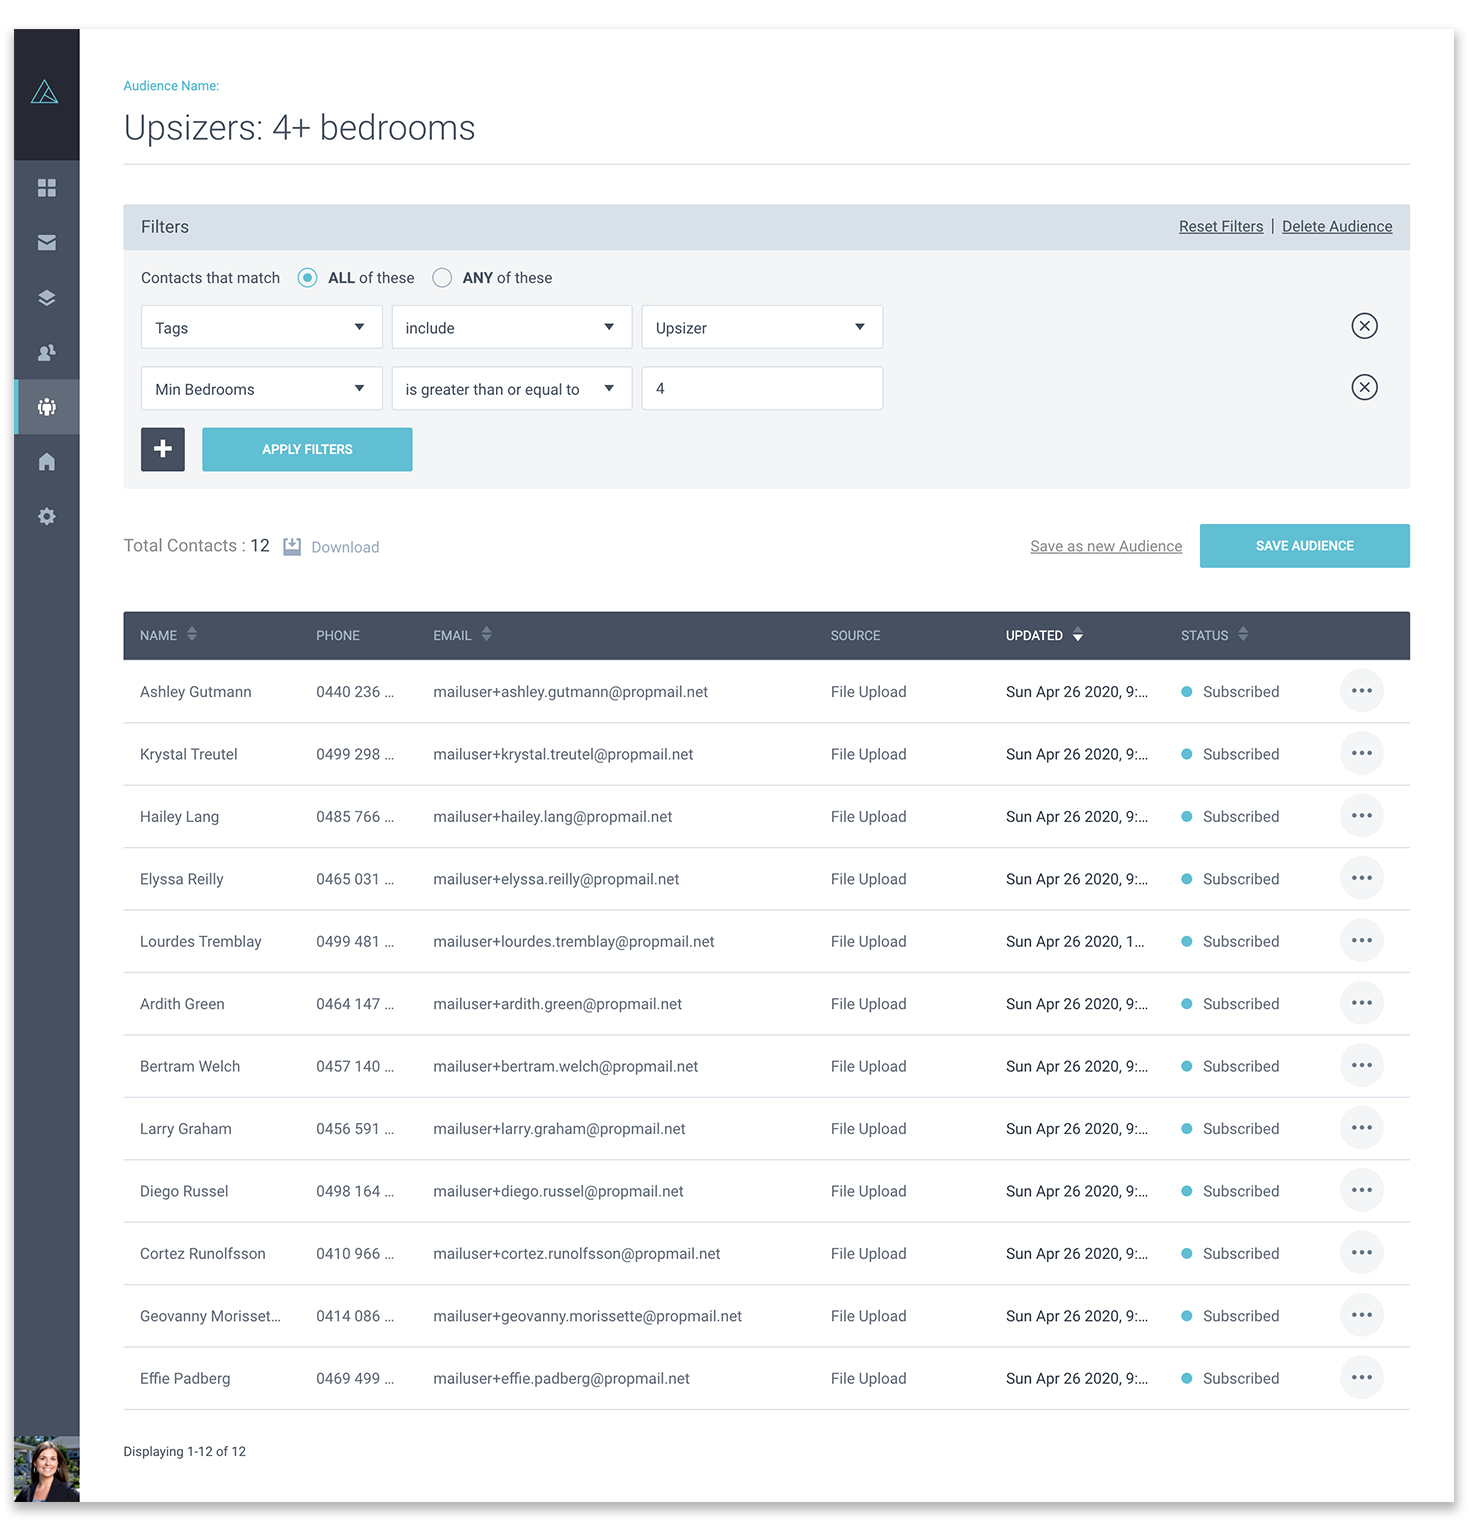
Task: Select ALL of these radio button
Action: tap(308, 278)
